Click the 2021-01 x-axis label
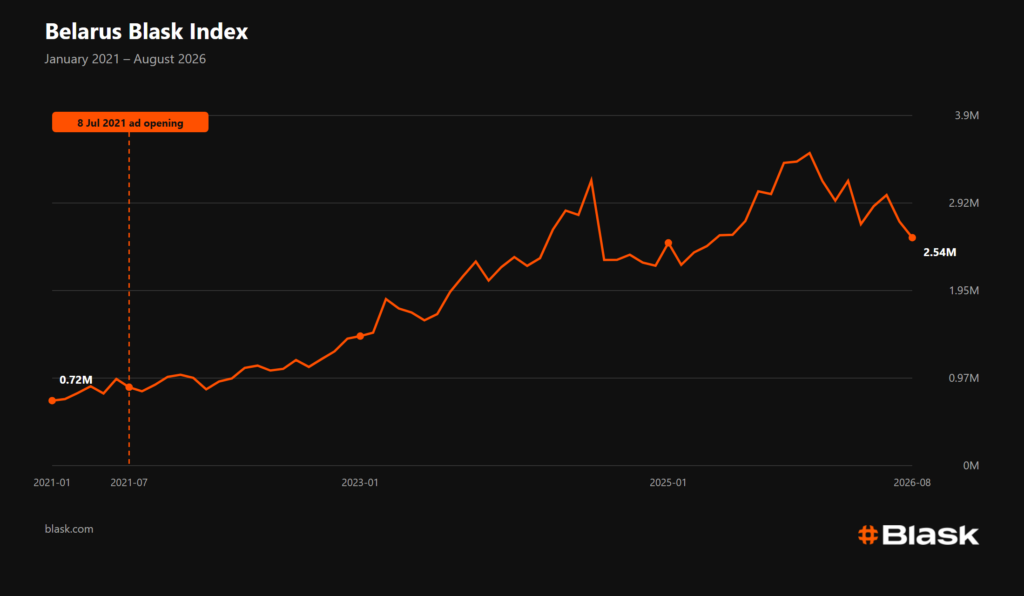This screenshot has width=1024, height=596. click(x=52, y=482)
